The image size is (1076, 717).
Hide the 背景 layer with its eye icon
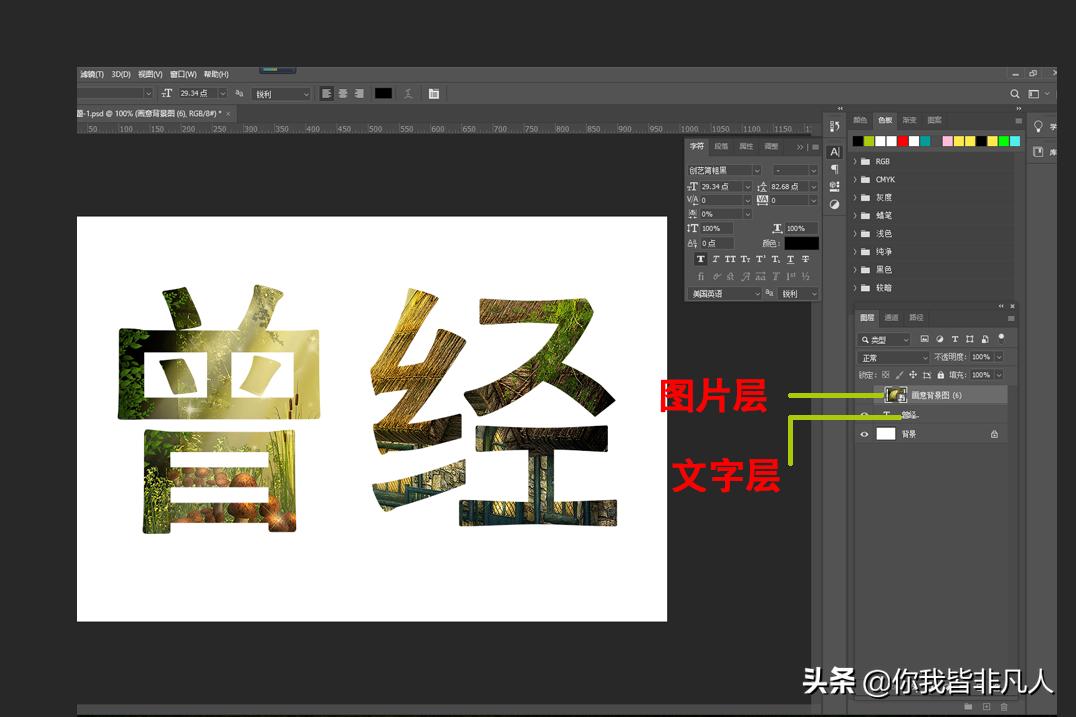(864, 433)
